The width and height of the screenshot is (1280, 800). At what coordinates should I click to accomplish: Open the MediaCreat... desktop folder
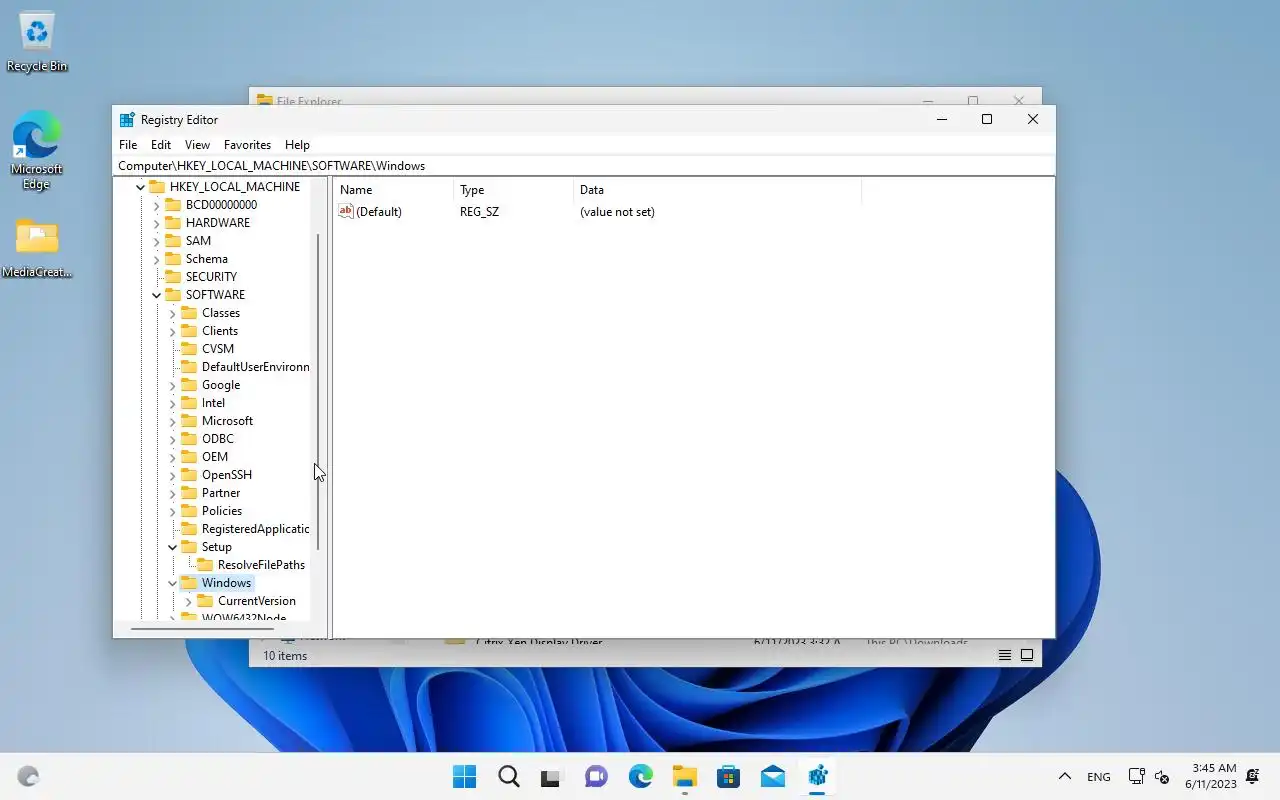(x=37, y=248)
